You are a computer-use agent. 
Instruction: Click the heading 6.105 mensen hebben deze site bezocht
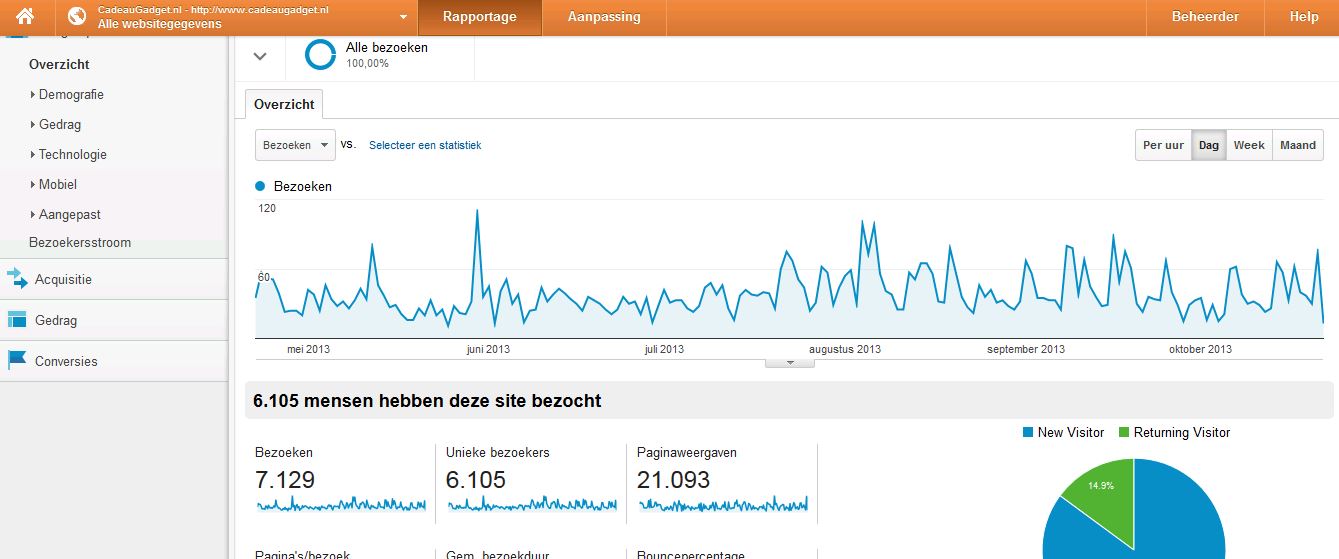pos(427,401)
